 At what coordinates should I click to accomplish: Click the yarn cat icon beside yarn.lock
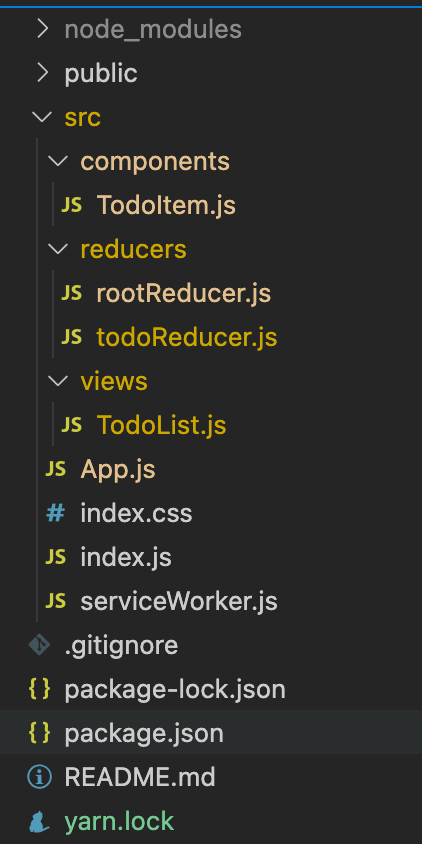point(39,822)
